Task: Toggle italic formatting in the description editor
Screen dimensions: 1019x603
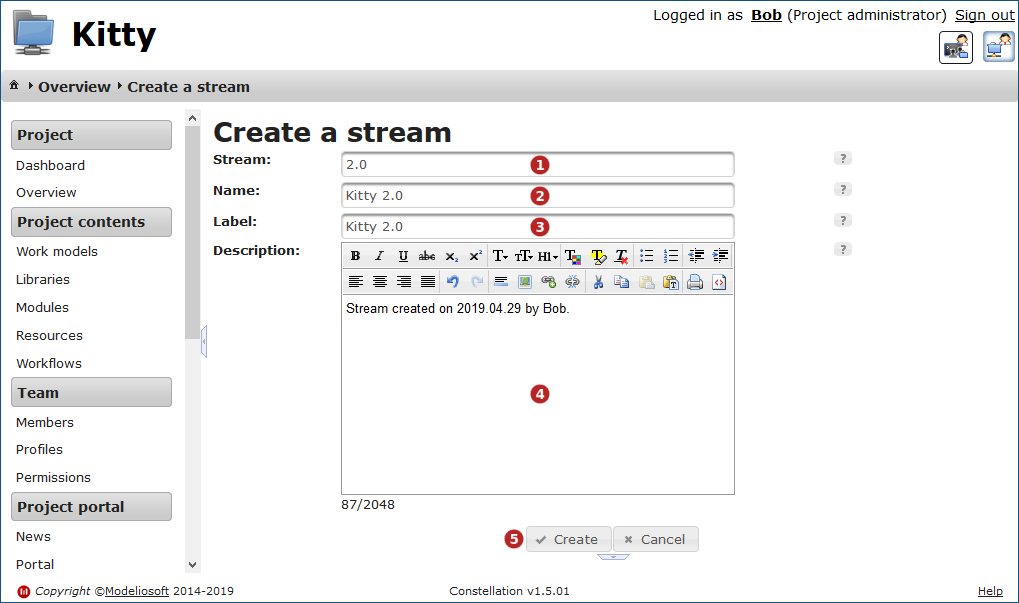Action: click(x=380, y=256)
